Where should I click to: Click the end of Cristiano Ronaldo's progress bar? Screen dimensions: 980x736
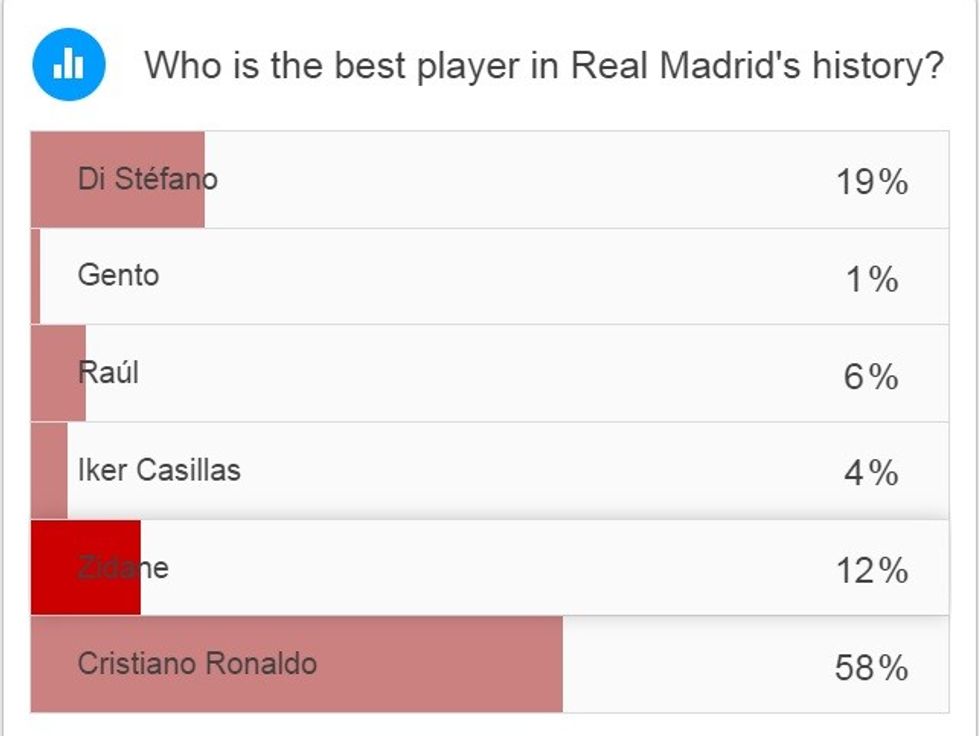tap(556, 664)
